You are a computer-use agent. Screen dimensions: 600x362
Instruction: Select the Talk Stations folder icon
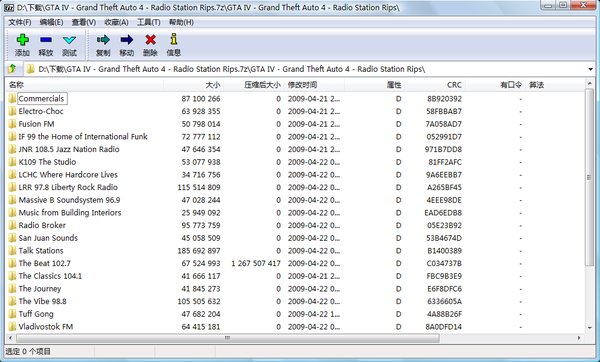click(12, 251)
